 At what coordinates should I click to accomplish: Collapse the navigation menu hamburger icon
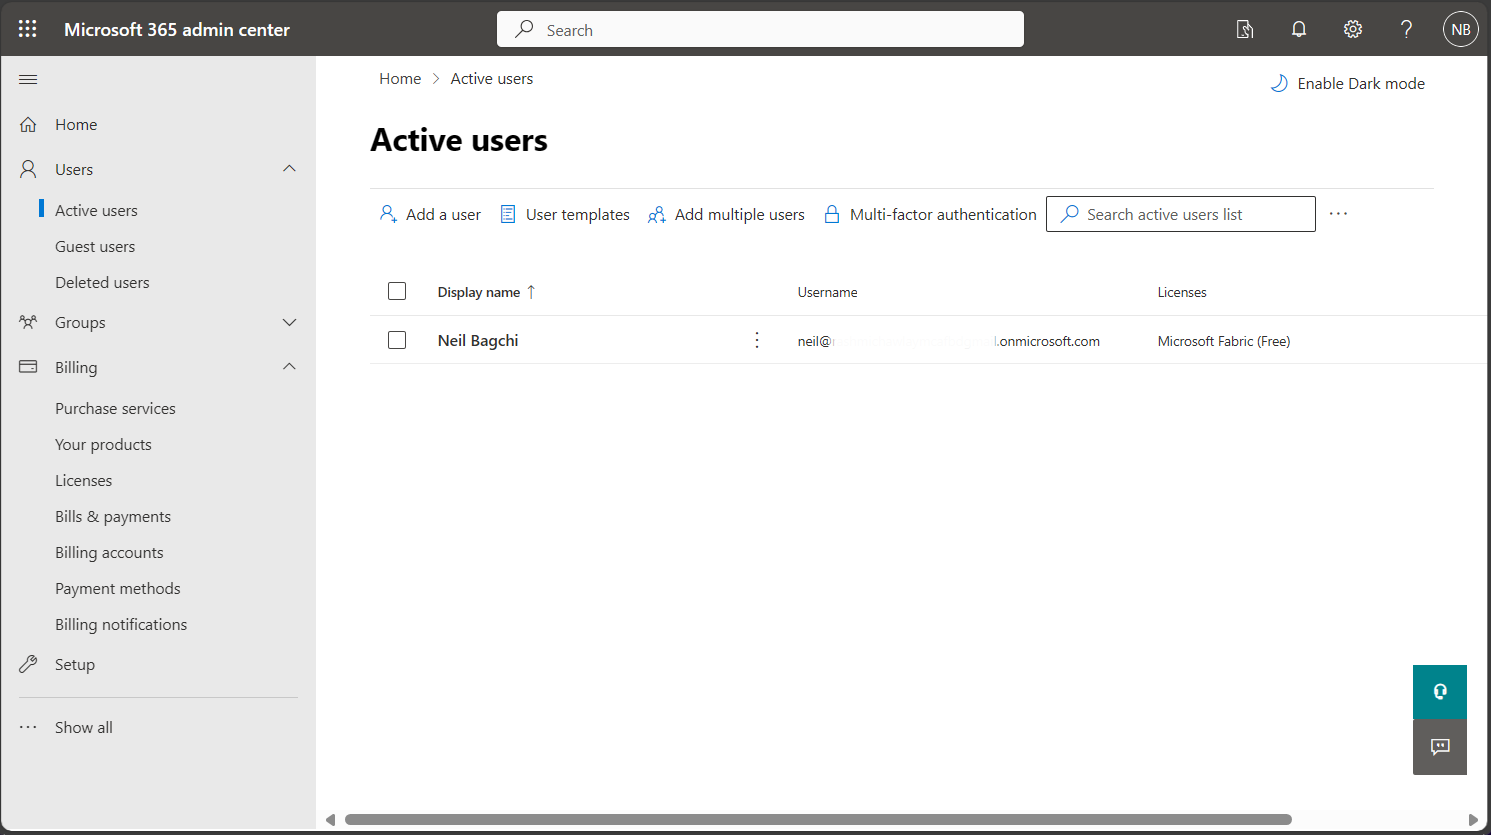tap(28, 79)
